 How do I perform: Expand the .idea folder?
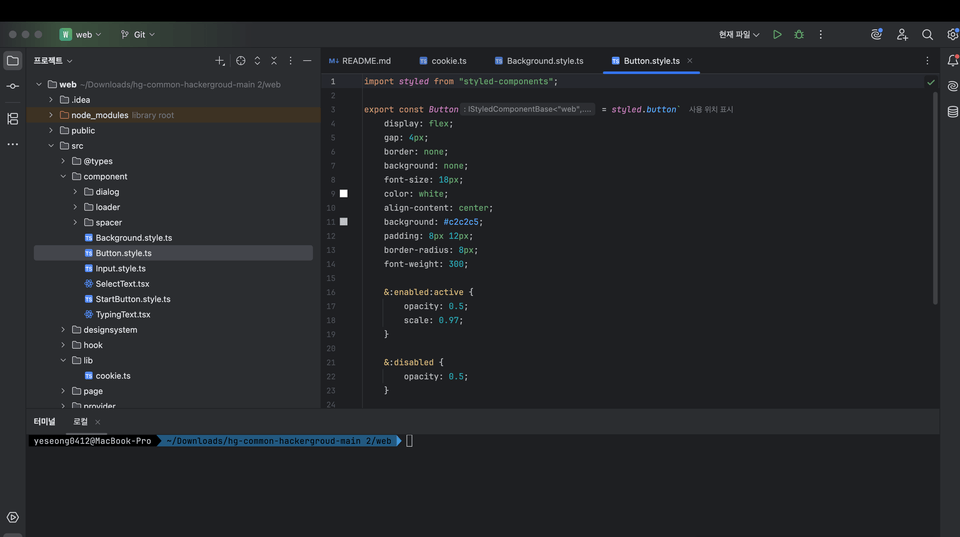51,100
